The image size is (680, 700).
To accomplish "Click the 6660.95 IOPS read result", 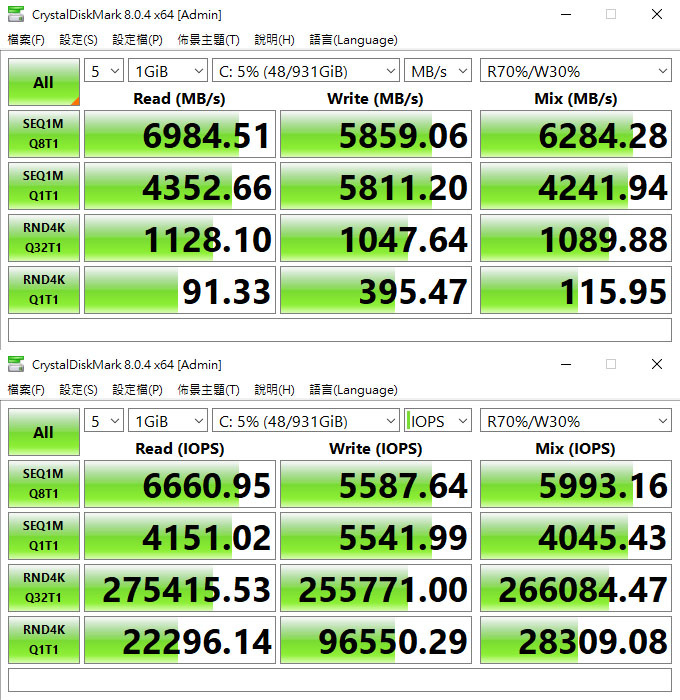I will (180, 484).
